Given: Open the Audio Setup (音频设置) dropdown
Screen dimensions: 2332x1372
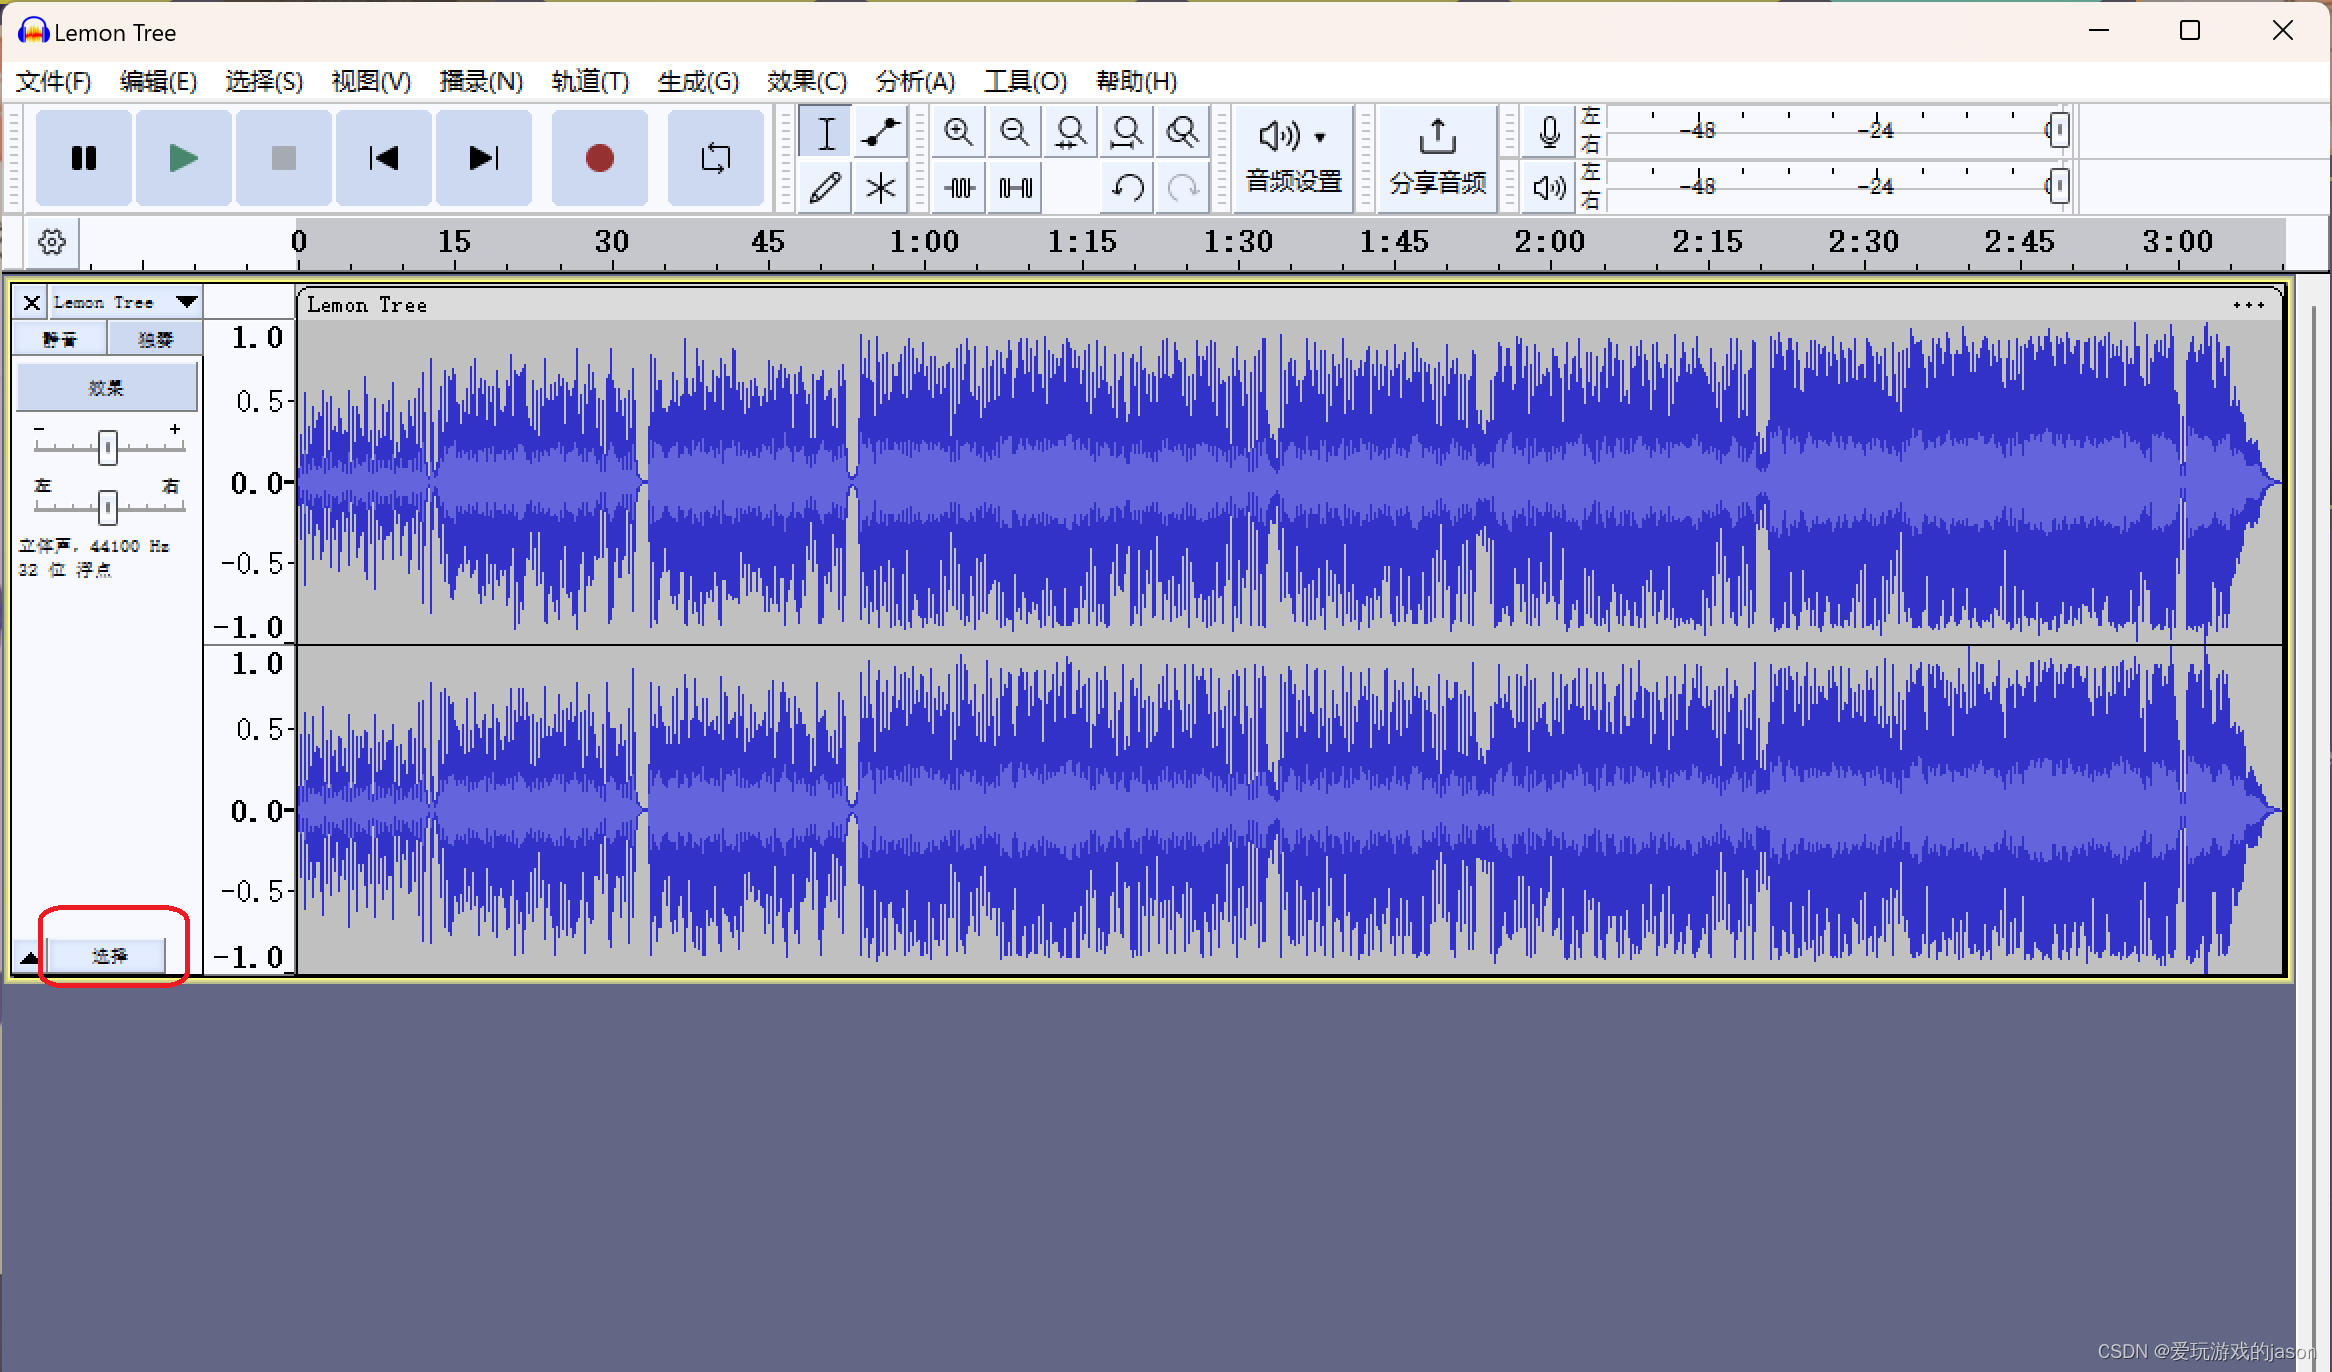Looking at the screenshot, I should [1293, 158].
